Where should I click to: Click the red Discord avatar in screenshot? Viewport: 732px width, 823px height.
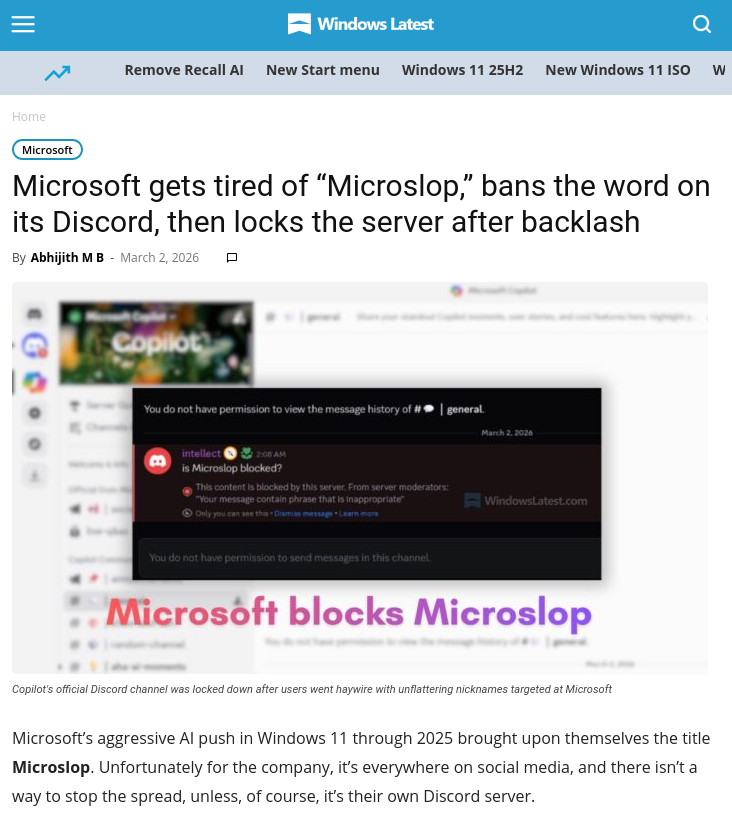coord(157,461)
